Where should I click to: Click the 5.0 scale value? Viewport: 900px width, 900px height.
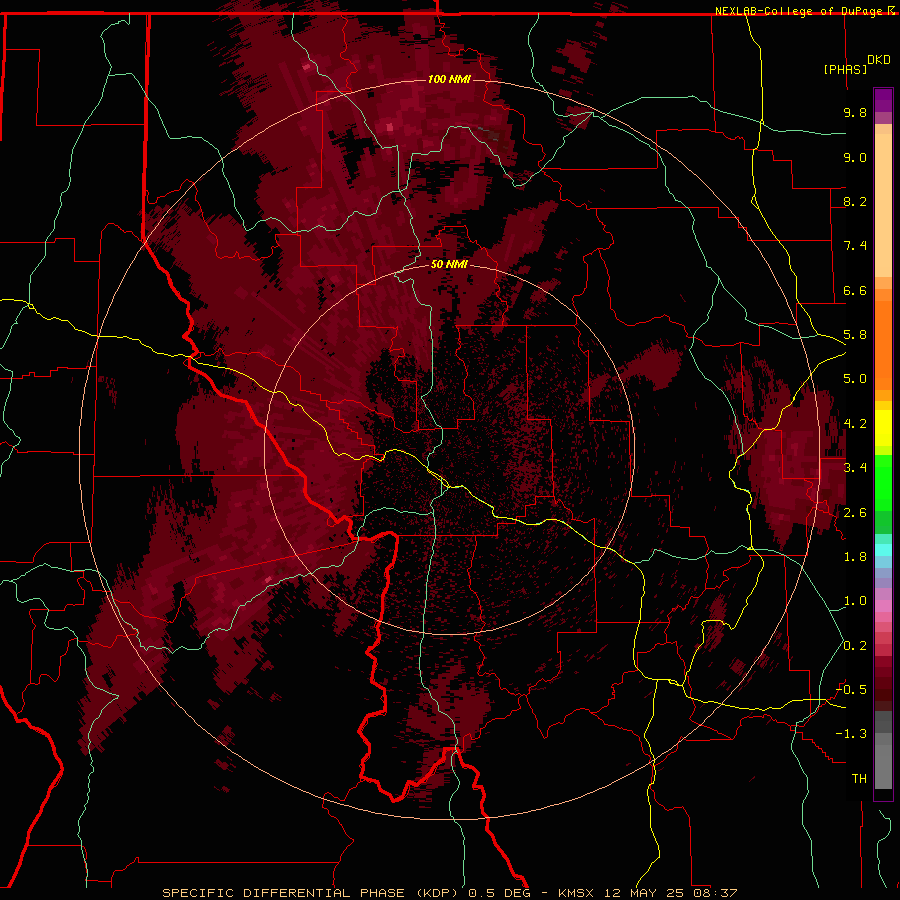click(855, 379)
